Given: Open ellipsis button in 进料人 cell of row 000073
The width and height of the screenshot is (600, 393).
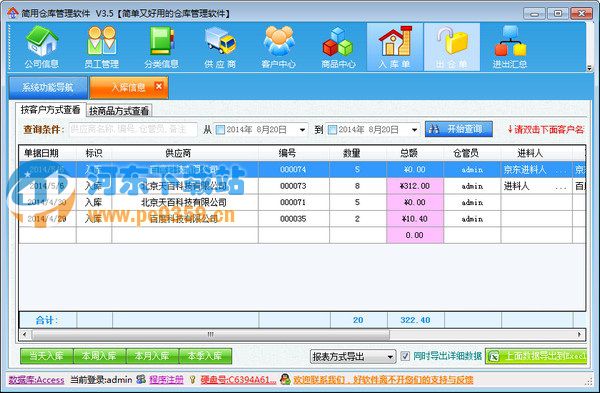Looking at the screenshot, I should [561, 187].
